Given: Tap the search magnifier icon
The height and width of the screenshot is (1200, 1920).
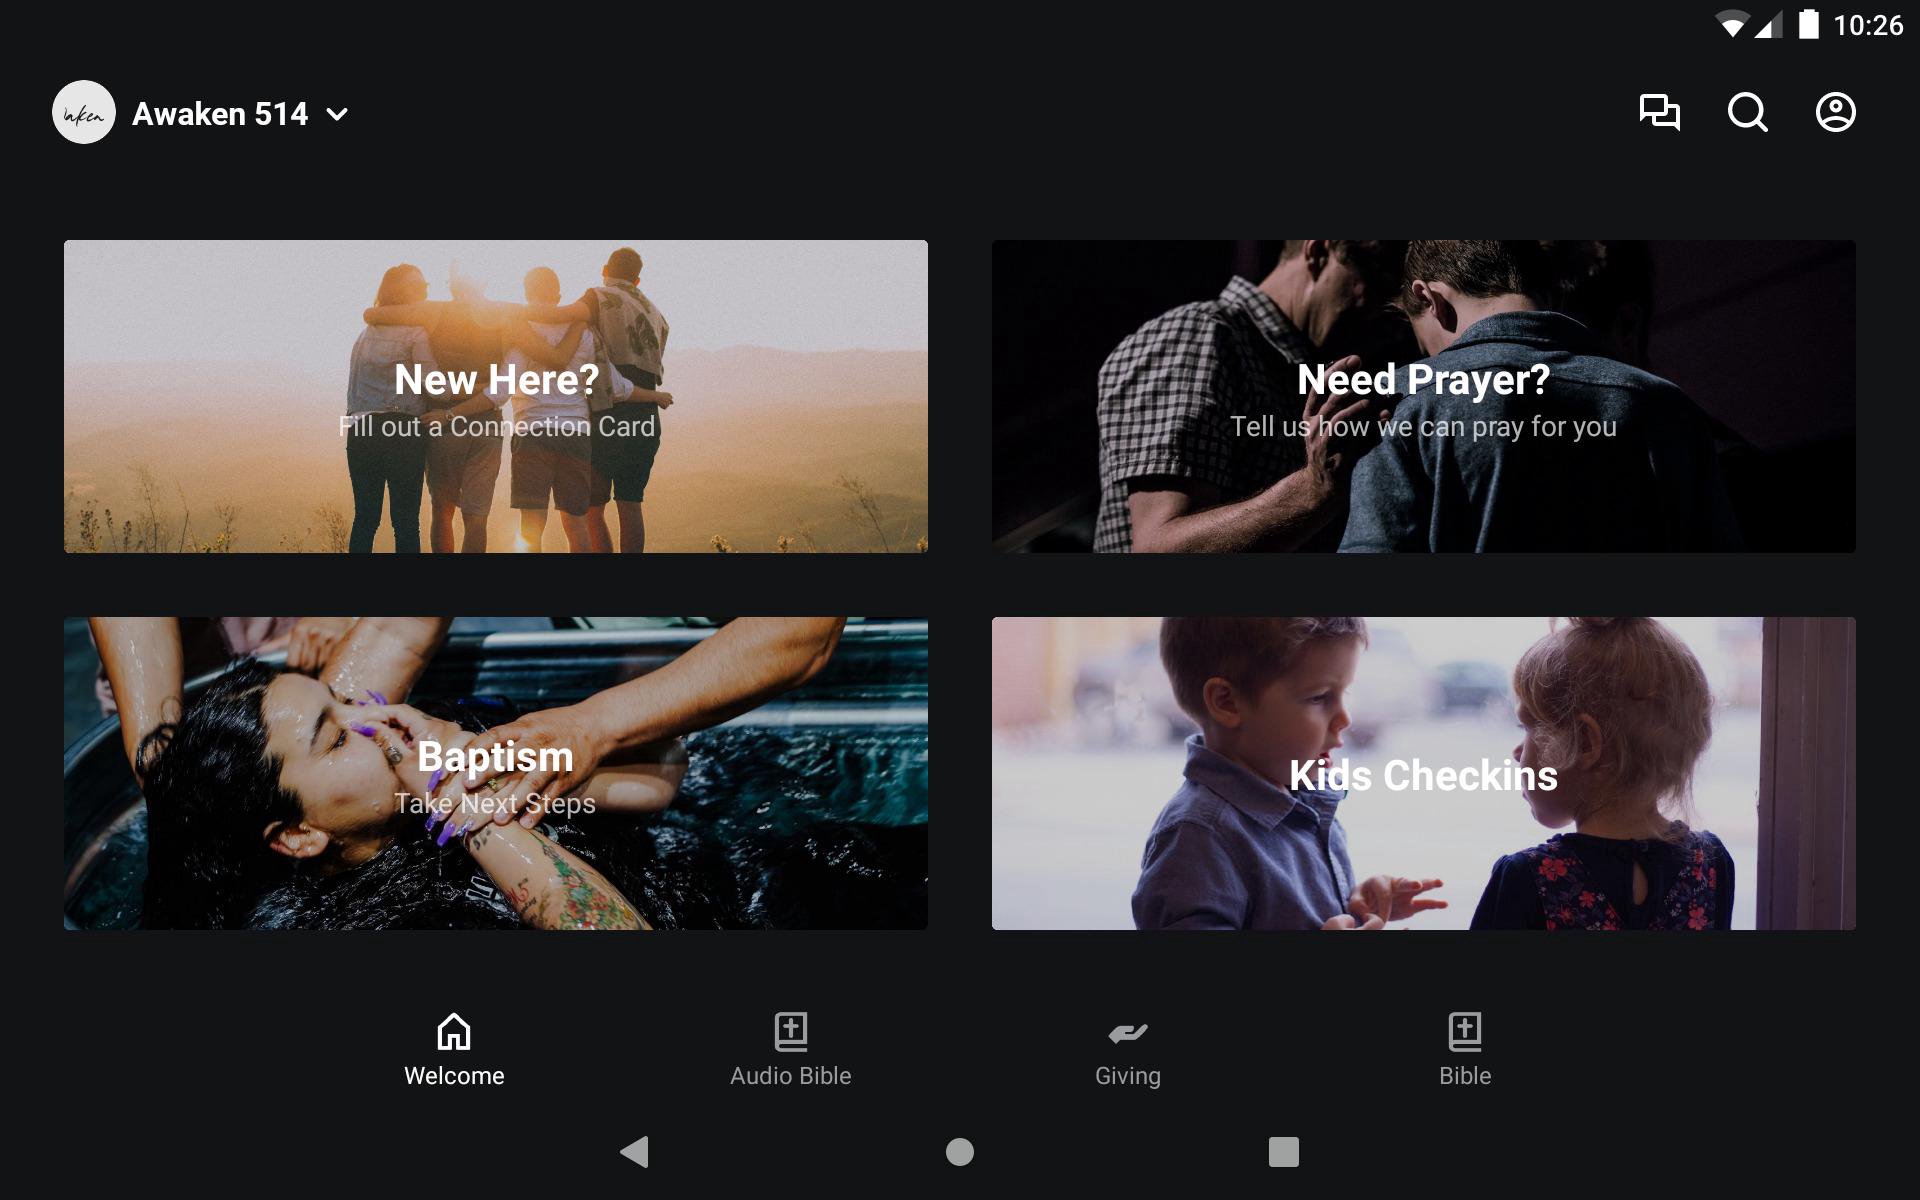Looking at the screenshot, I should (x=1747, y=112).
